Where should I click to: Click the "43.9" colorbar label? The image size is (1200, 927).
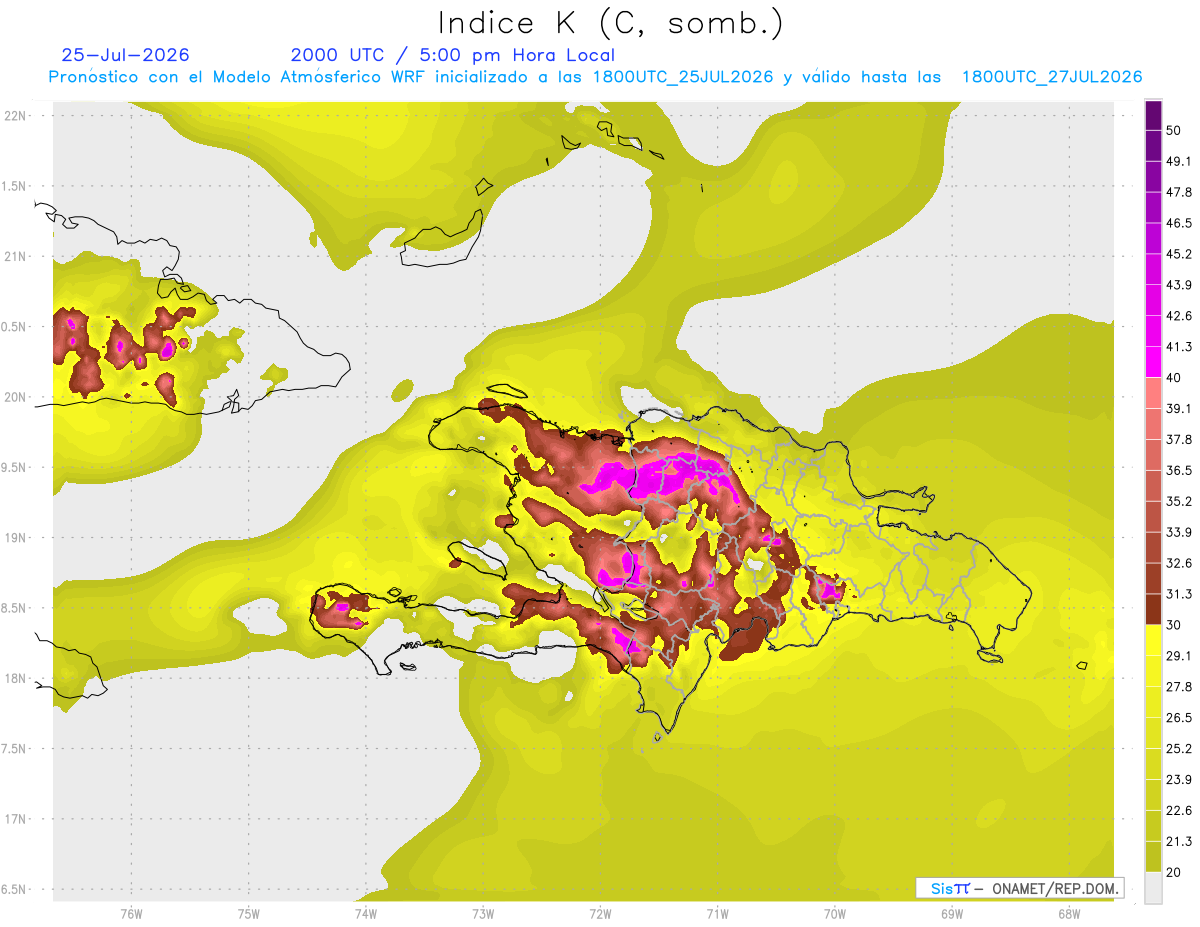[1179, 285]
